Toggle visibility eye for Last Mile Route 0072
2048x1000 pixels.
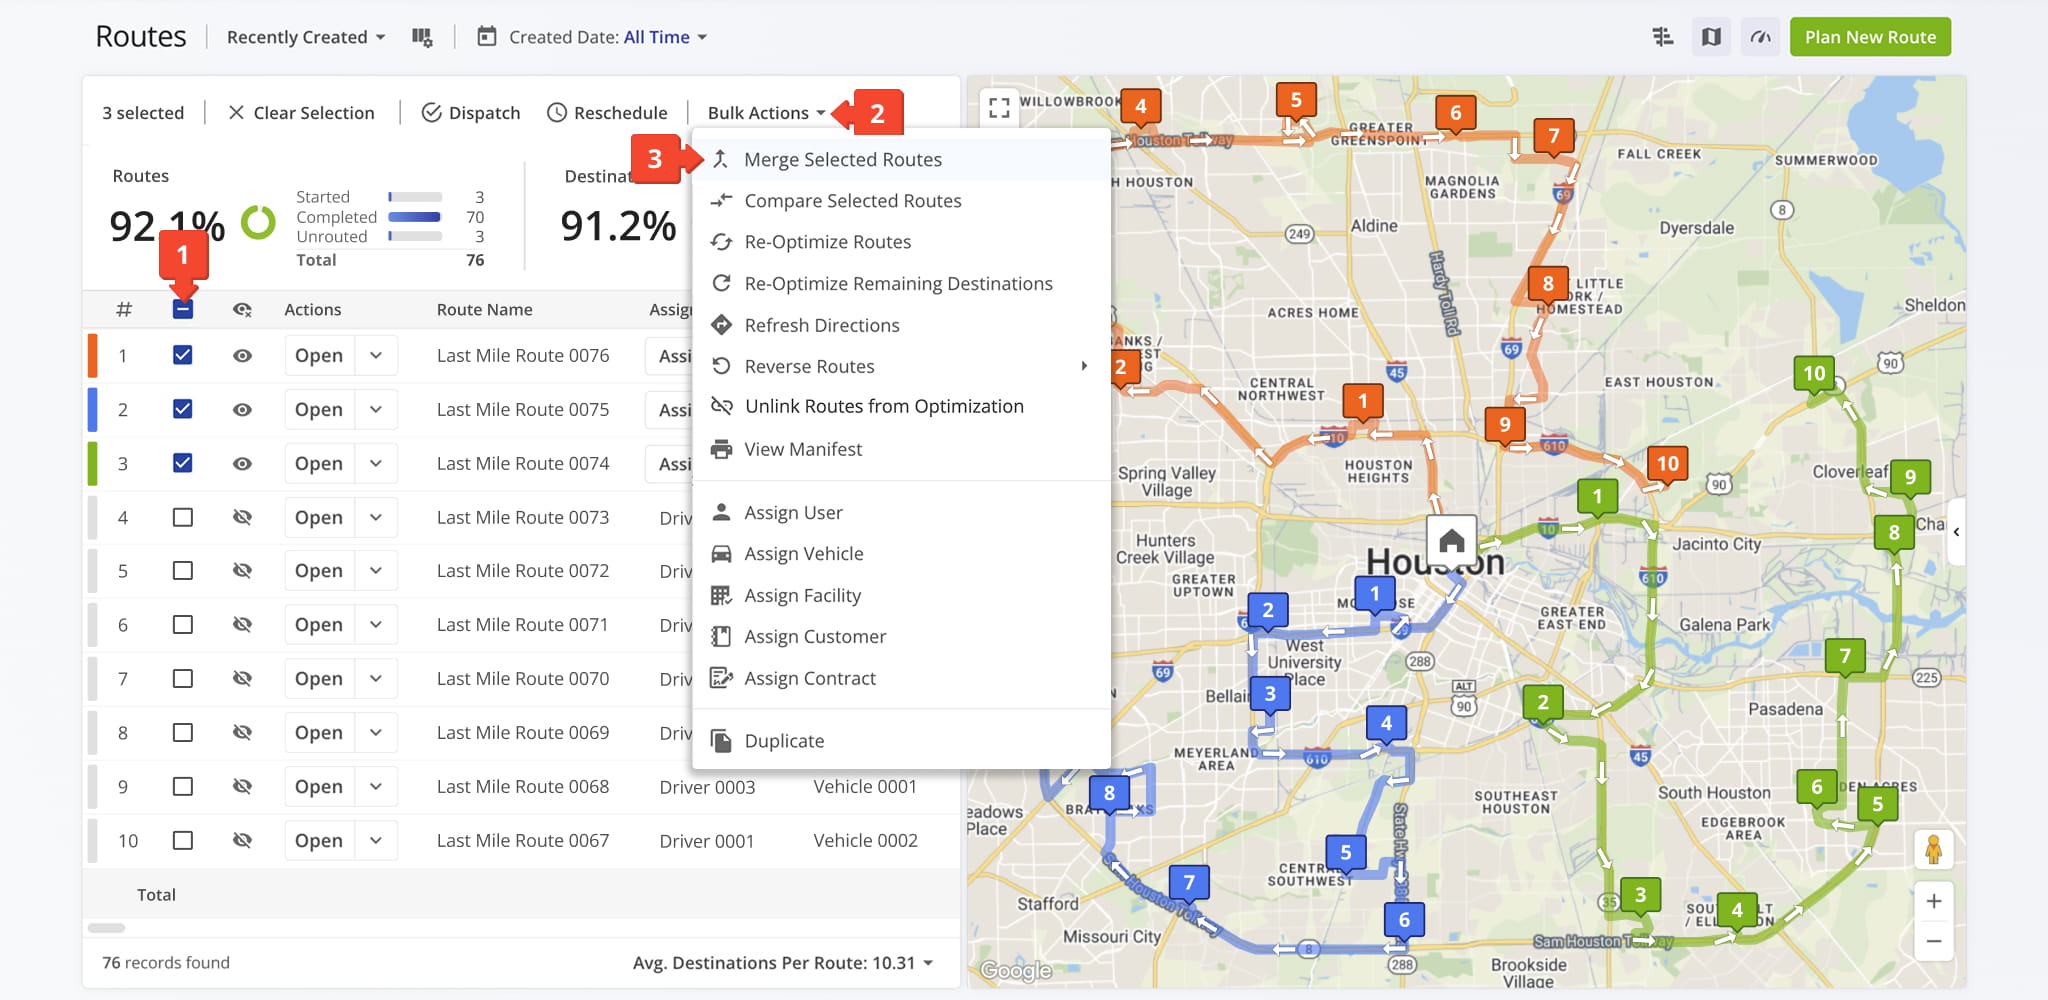tap(243, 570)
